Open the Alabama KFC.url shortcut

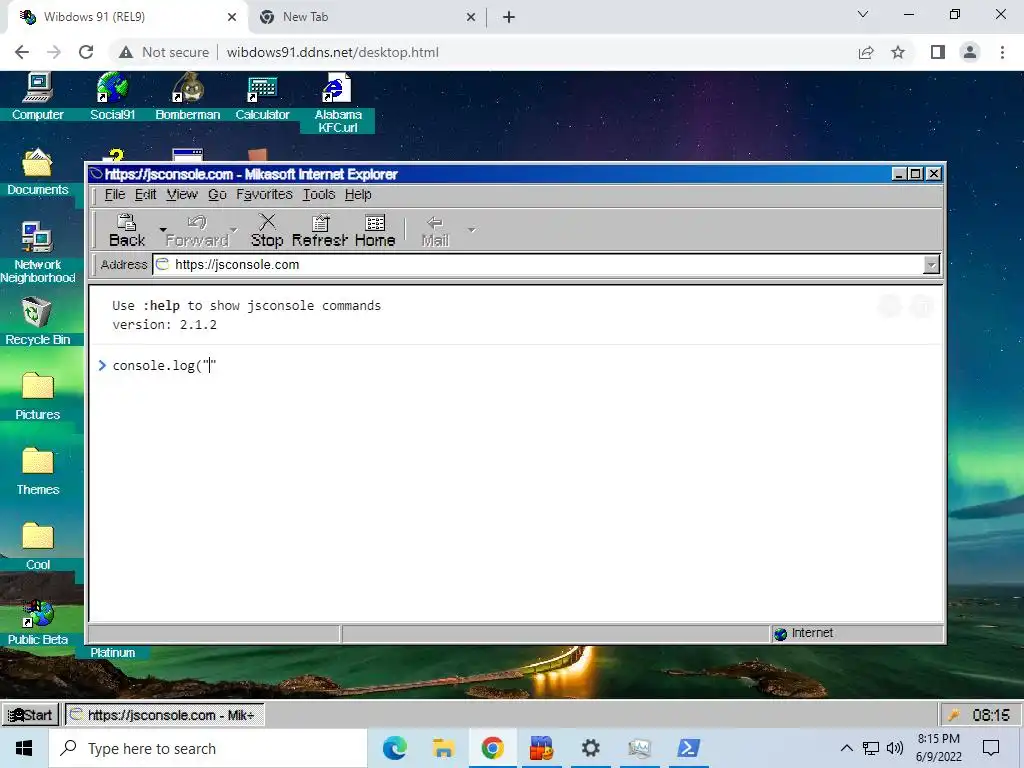[x=338, y=103]
